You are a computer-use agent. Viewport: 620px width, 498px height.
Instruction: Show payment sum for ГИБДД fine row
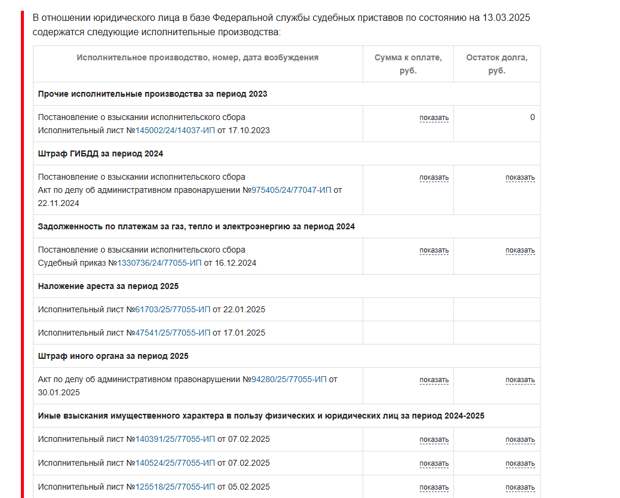(x=434, y=178)
